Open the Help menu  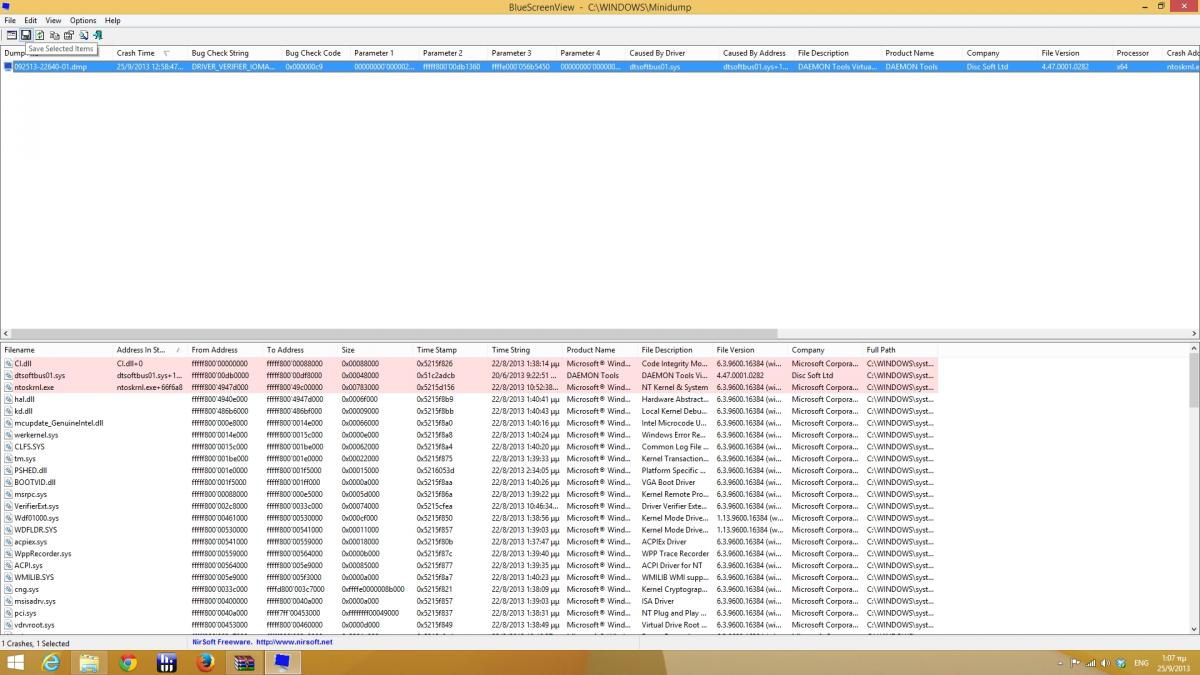[x=113, y=20]
